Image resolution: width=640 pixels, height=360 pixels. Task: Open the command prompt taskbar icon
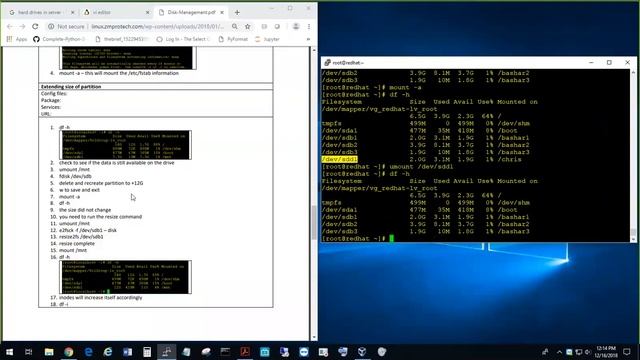pyautogui.click(x=225, y=352)
